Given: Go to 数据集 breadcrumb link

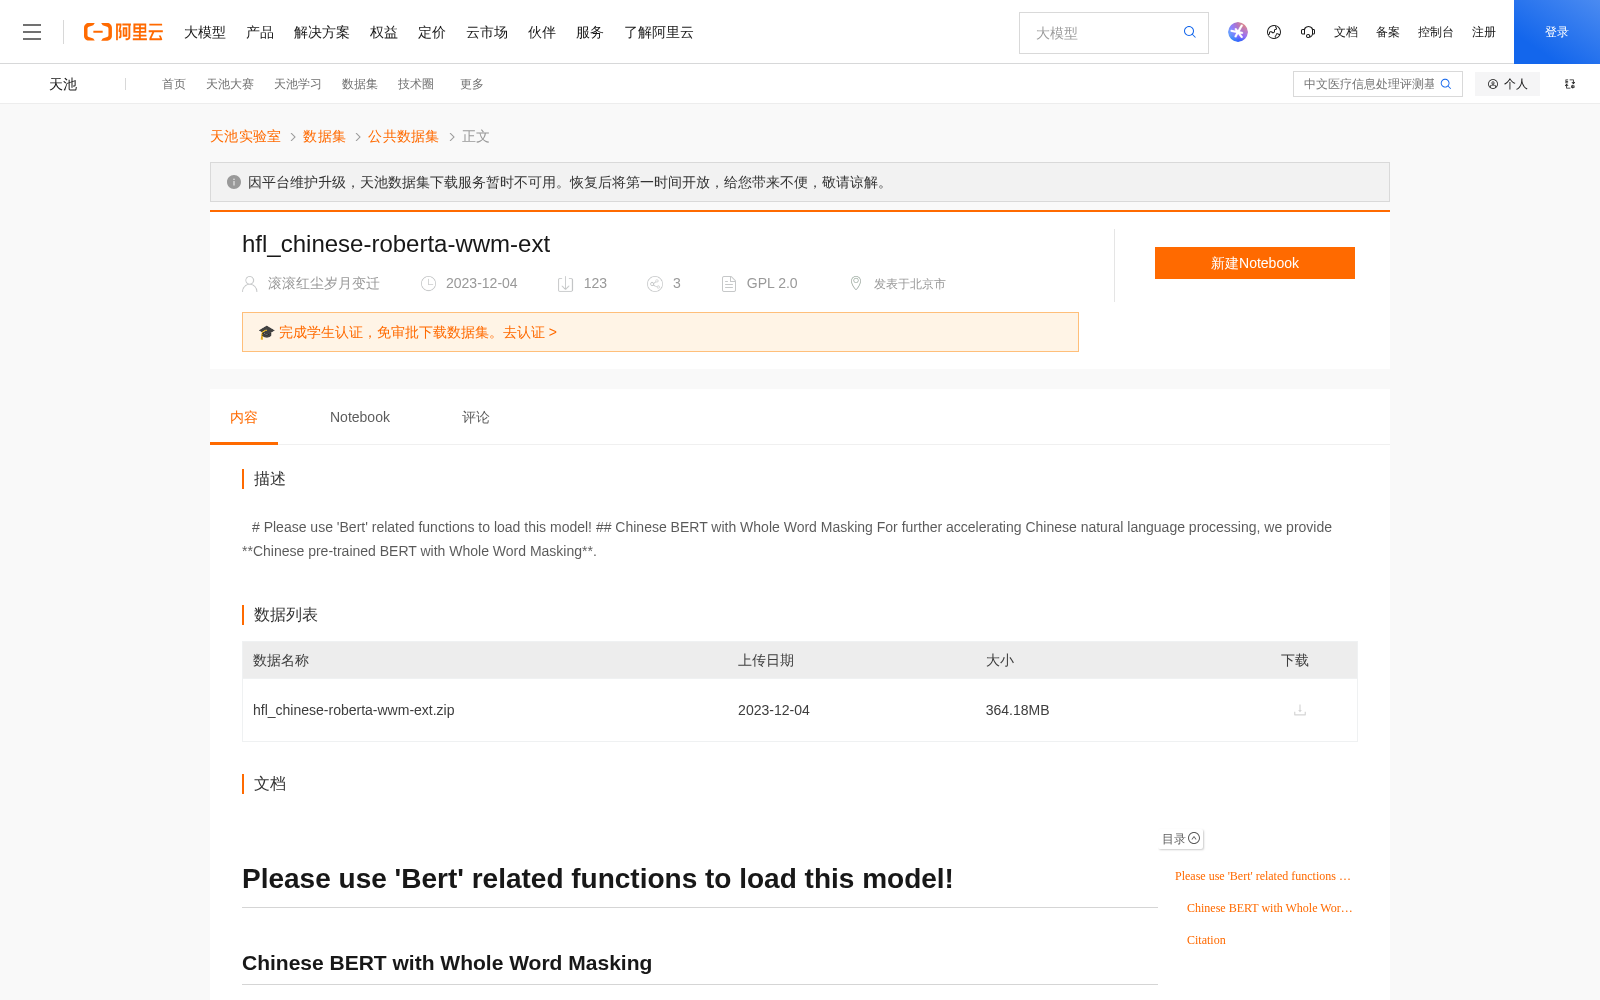Looking at the screenshot, I should click(x=324, y=136).
